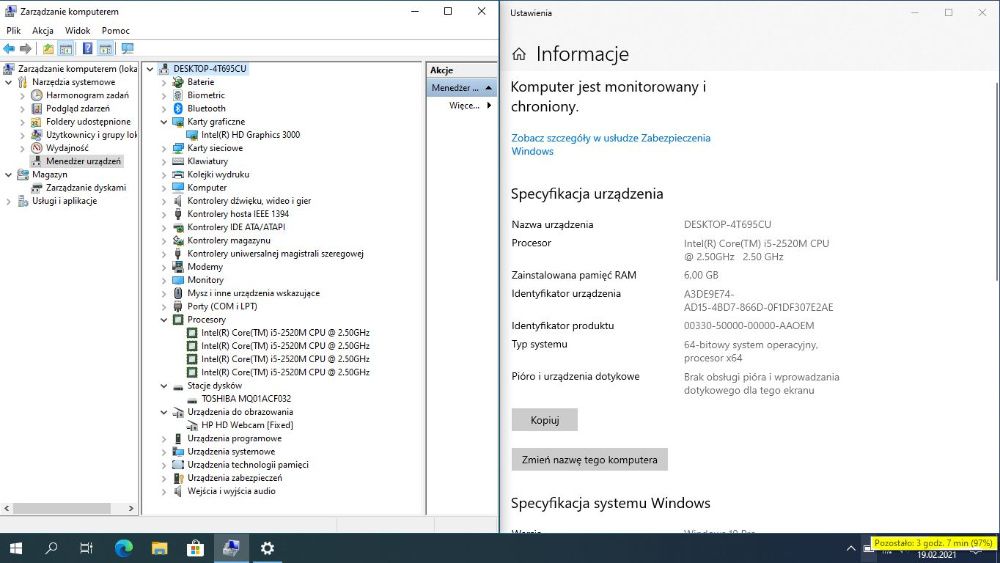Open the Windows Start menu
Screen dimensions: 1000x563
point(16,548)
